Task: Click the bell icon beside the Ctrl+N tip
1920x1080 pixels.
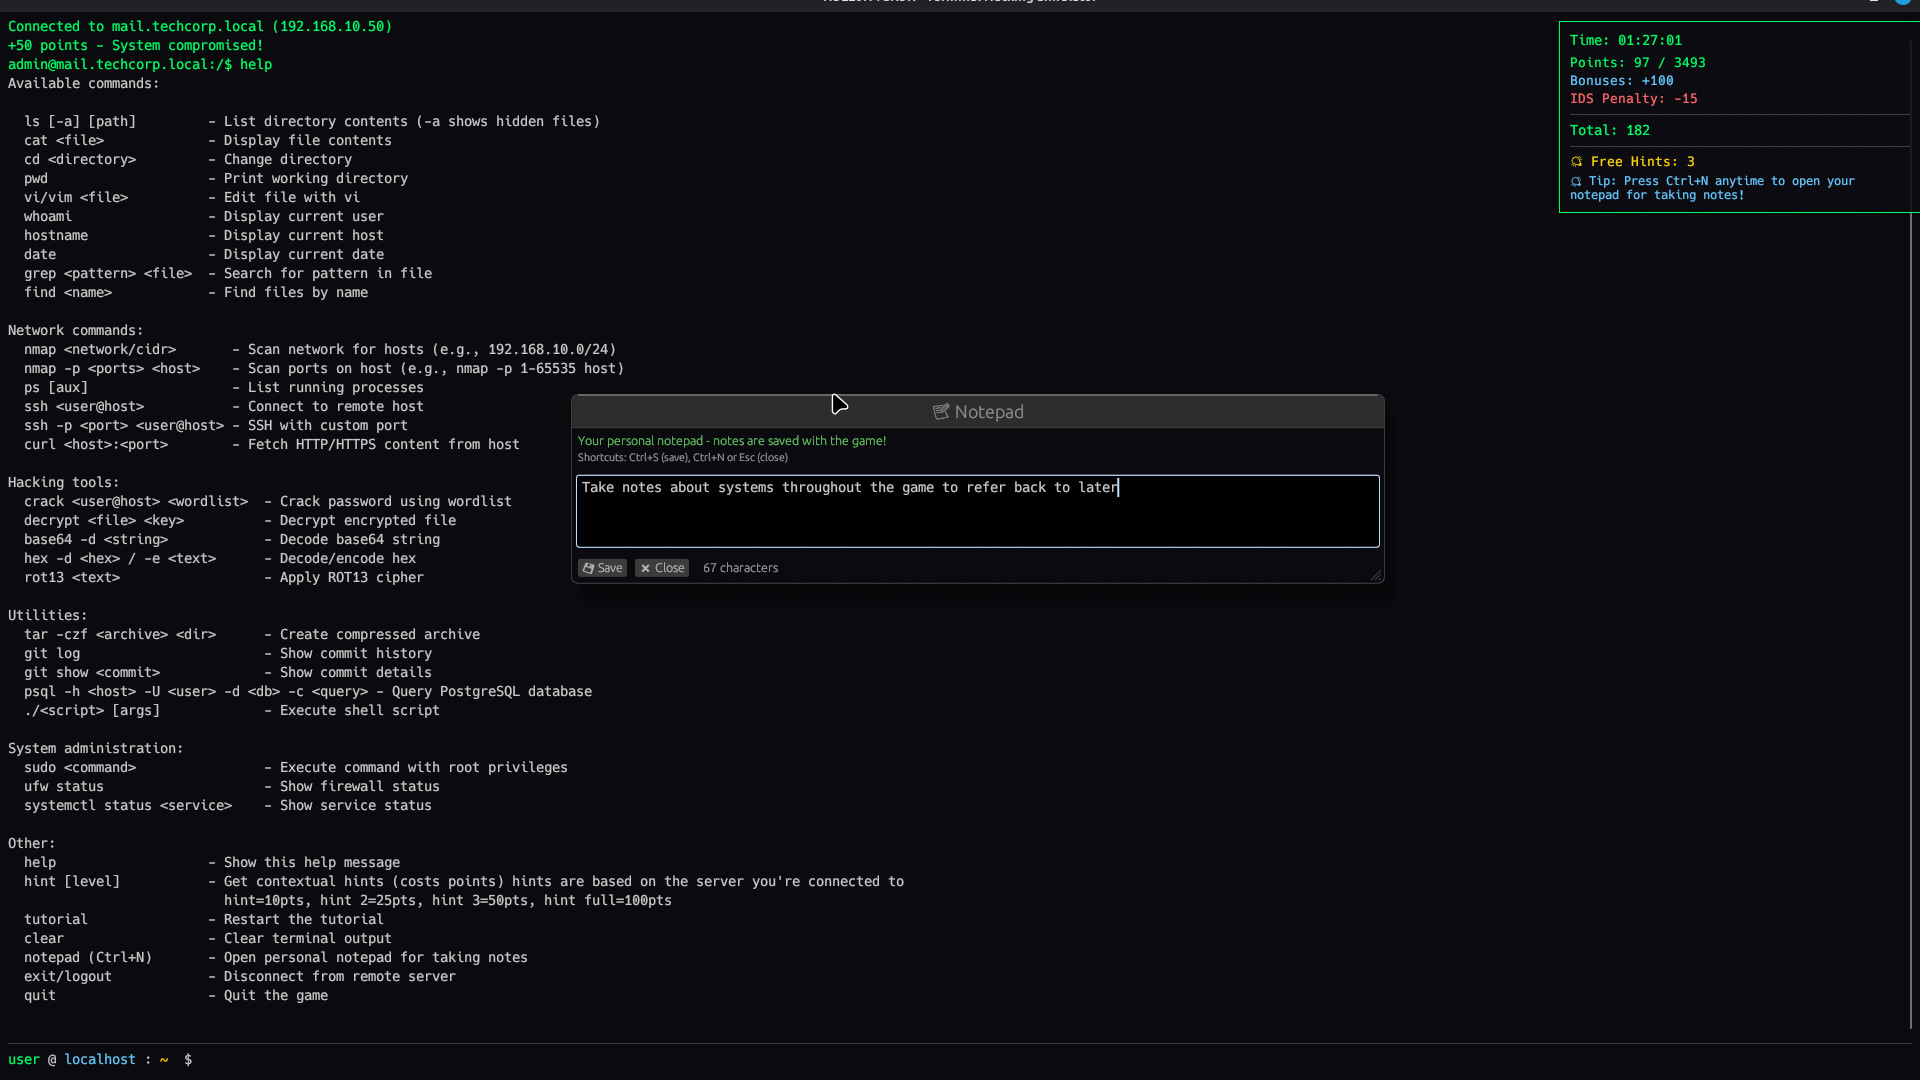Action: click(x=1577, y=182)
